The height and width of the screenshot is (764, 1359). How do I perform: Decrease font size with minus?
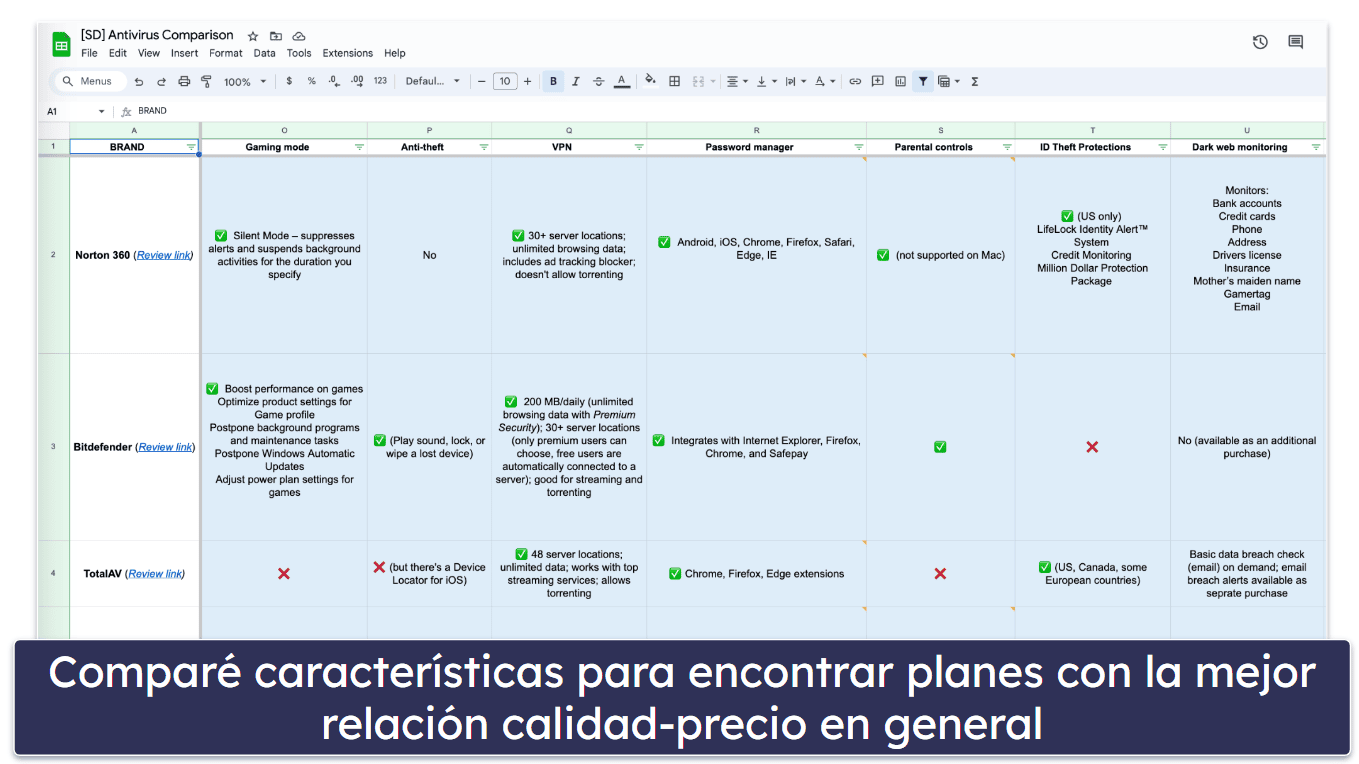(x=482, y=82)
